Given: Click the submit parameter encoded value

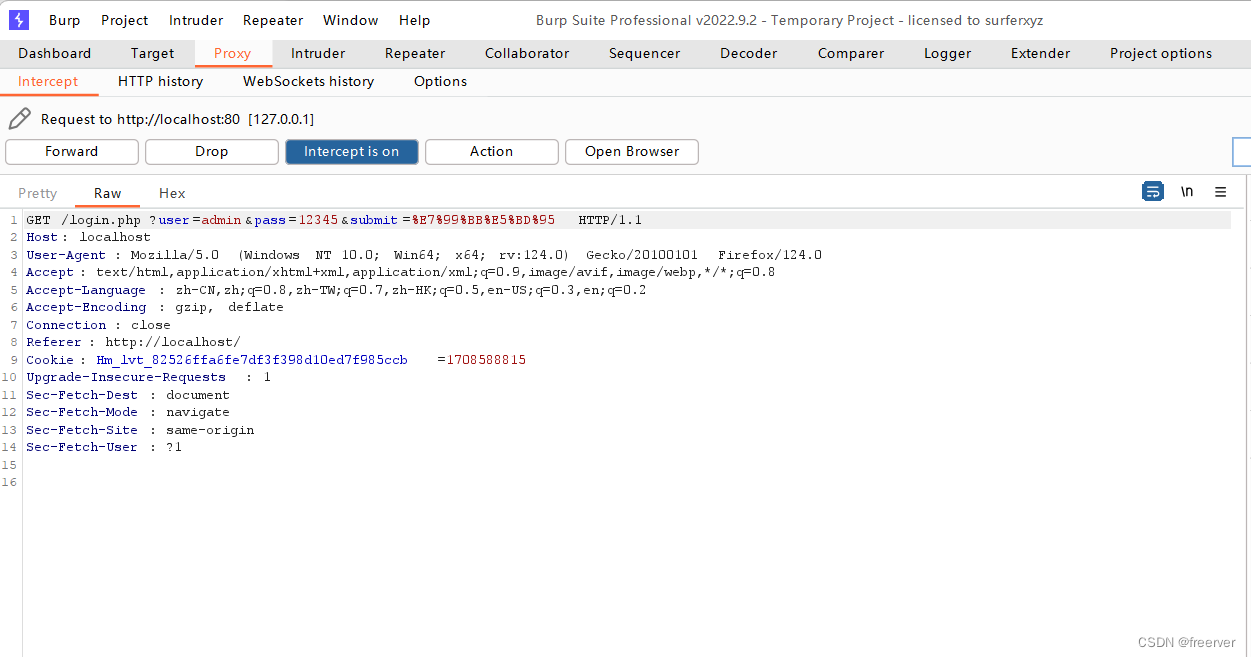Looking at the screenshot, I should 484,220.
